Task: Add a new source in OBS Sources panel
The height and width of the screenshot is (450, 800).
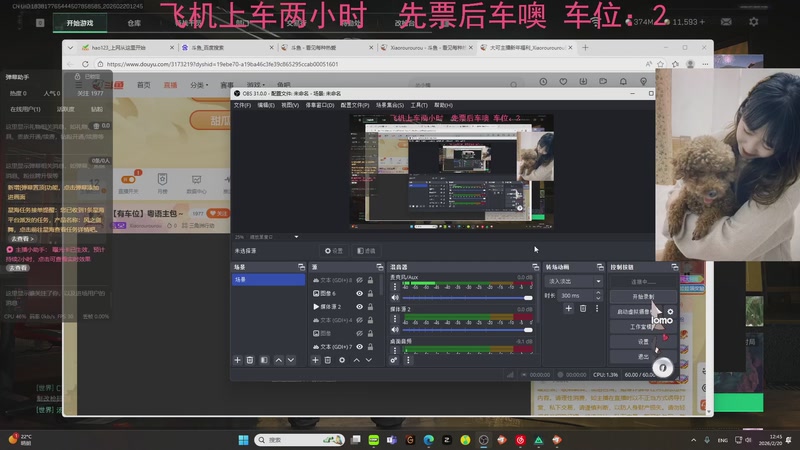Action: click(315, 360)
